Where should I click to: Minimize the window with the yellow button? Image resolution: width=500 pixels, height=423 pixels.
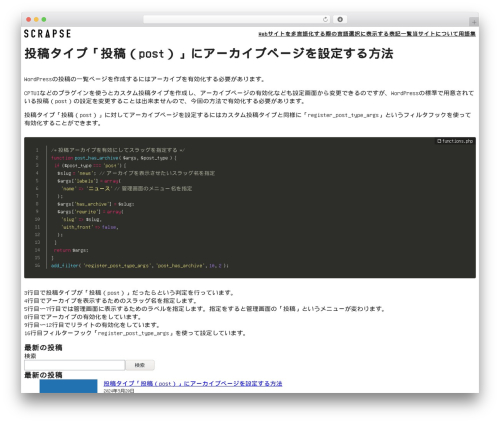[x=36, y=19]
